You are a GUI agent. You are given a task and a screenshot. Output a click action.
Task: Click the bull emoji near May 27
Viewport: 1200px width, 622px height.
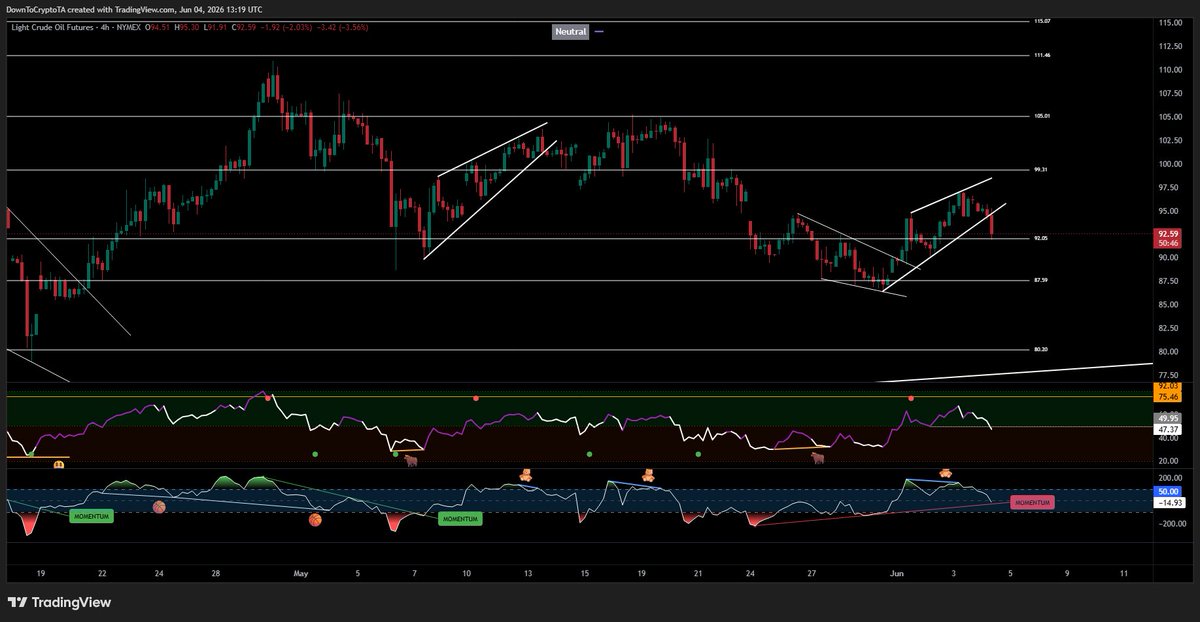tap(818, 457)
